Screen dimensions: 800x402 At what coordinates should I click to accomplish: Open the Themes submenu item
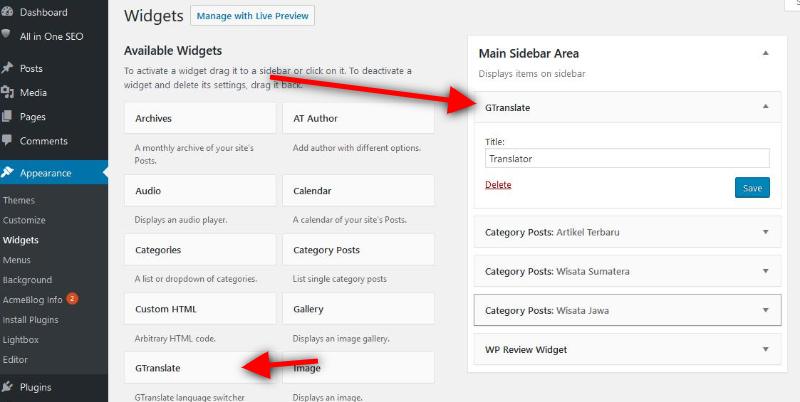pyautogui.click(x=19, y=200)
